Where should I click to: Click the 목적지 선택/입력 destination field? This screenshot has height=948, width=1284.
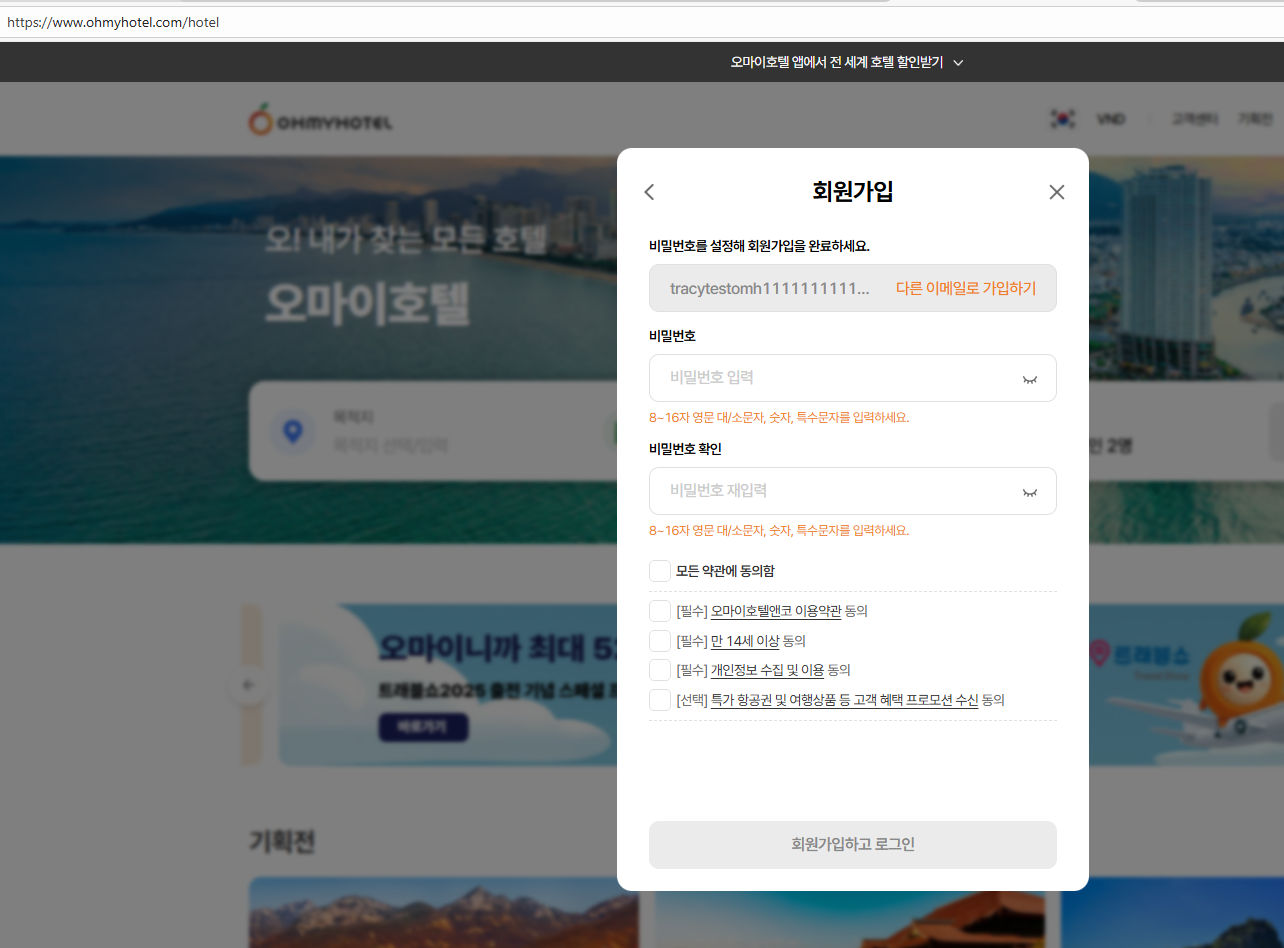[x=390, y=446]
